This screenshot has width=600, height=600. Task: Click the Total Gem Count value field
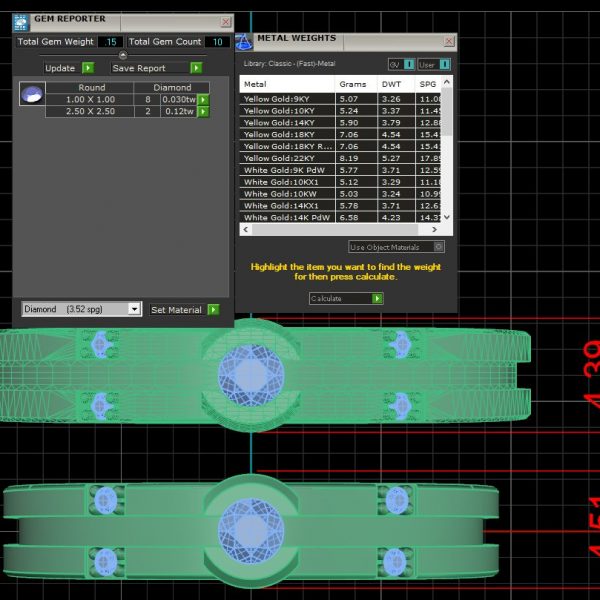coord(217,42)
